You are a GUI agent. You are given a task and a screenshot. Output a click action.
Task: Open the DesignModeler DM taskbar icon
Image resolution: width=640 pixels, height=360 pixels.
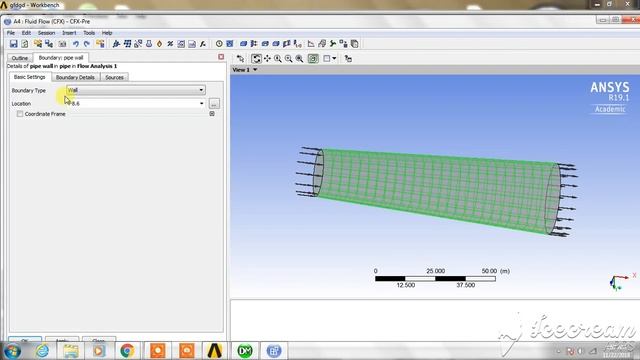245,351
